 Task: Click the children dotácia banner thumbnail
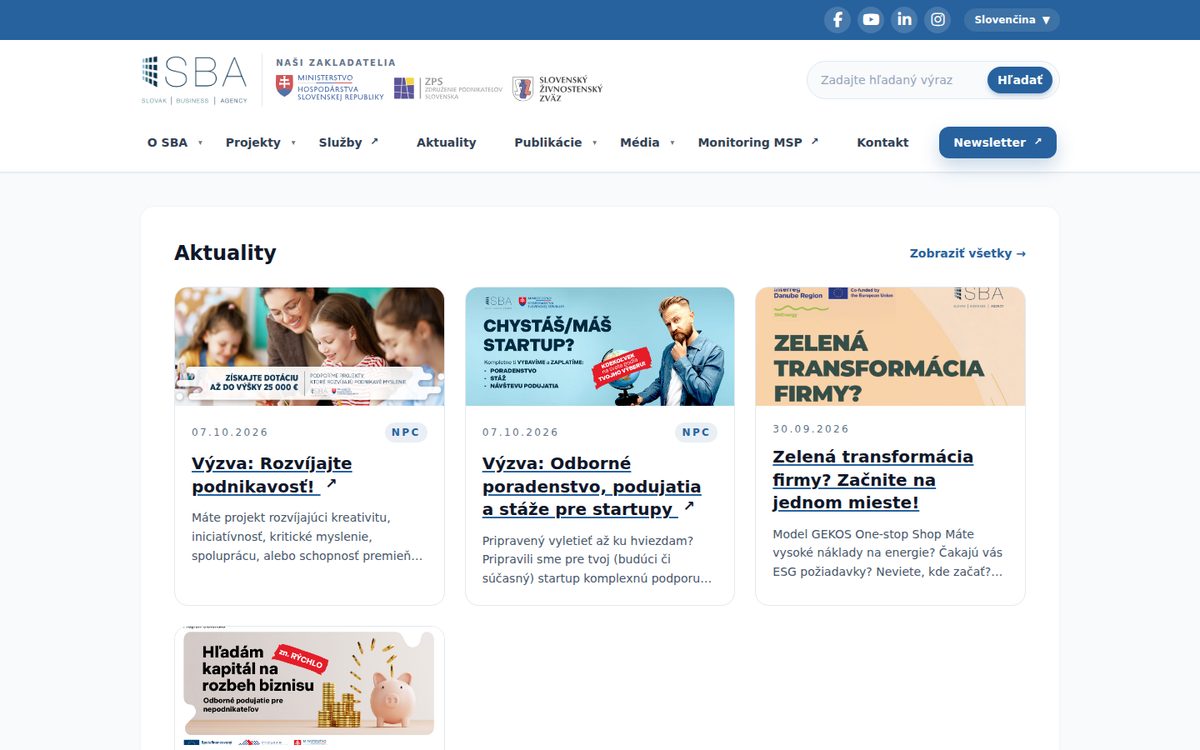(x=309, y=346)
